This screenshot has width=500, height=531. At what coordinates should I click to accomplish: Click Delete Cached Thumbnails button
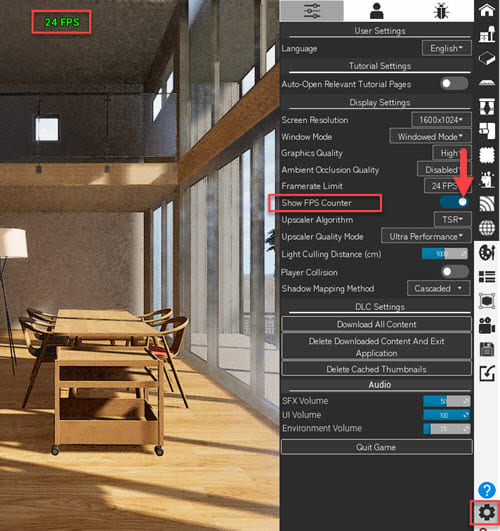[x=376, y=369]
